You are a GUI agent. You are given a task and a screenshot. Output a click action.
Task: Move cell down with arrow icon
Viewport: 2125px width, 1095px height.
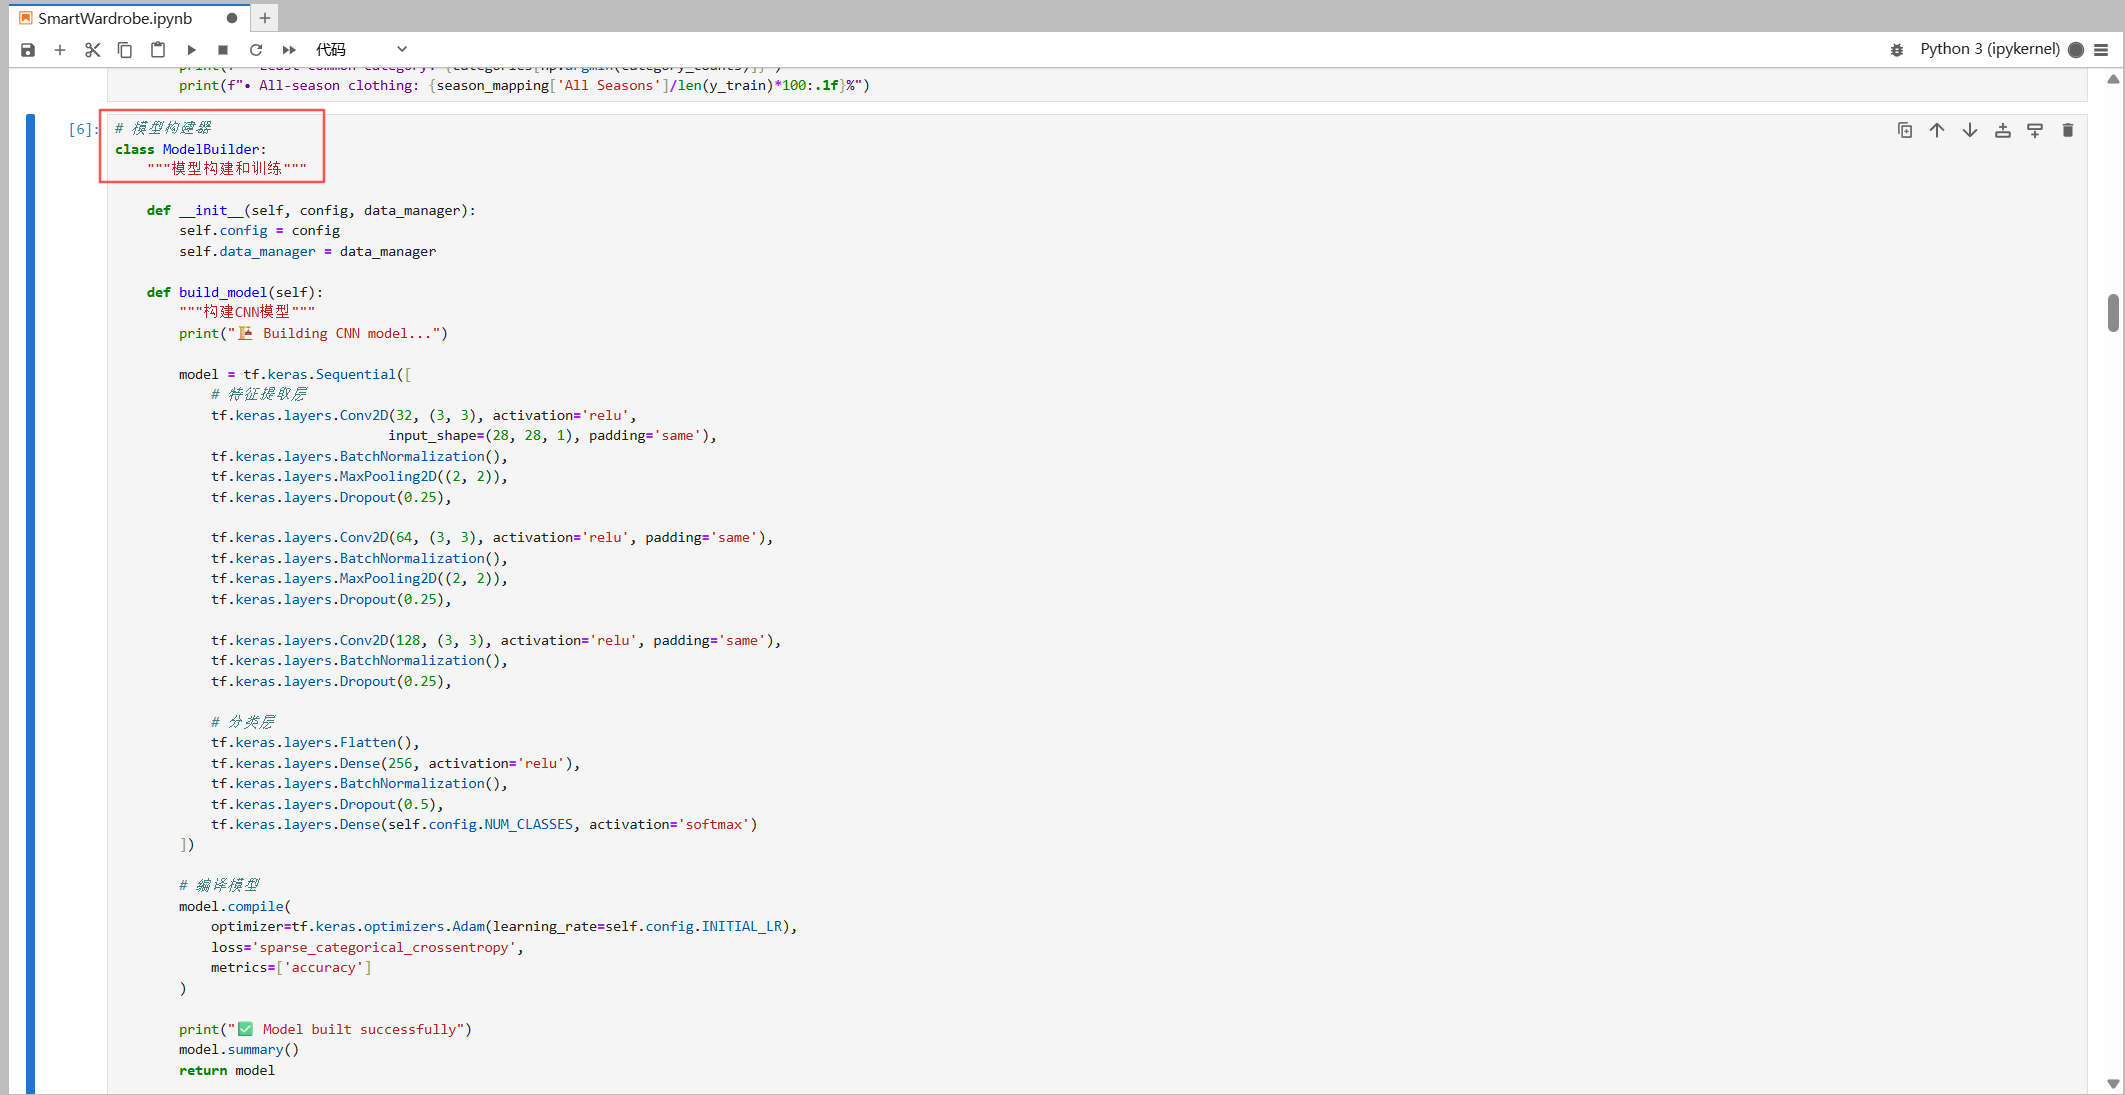(x=1970, y=130)
